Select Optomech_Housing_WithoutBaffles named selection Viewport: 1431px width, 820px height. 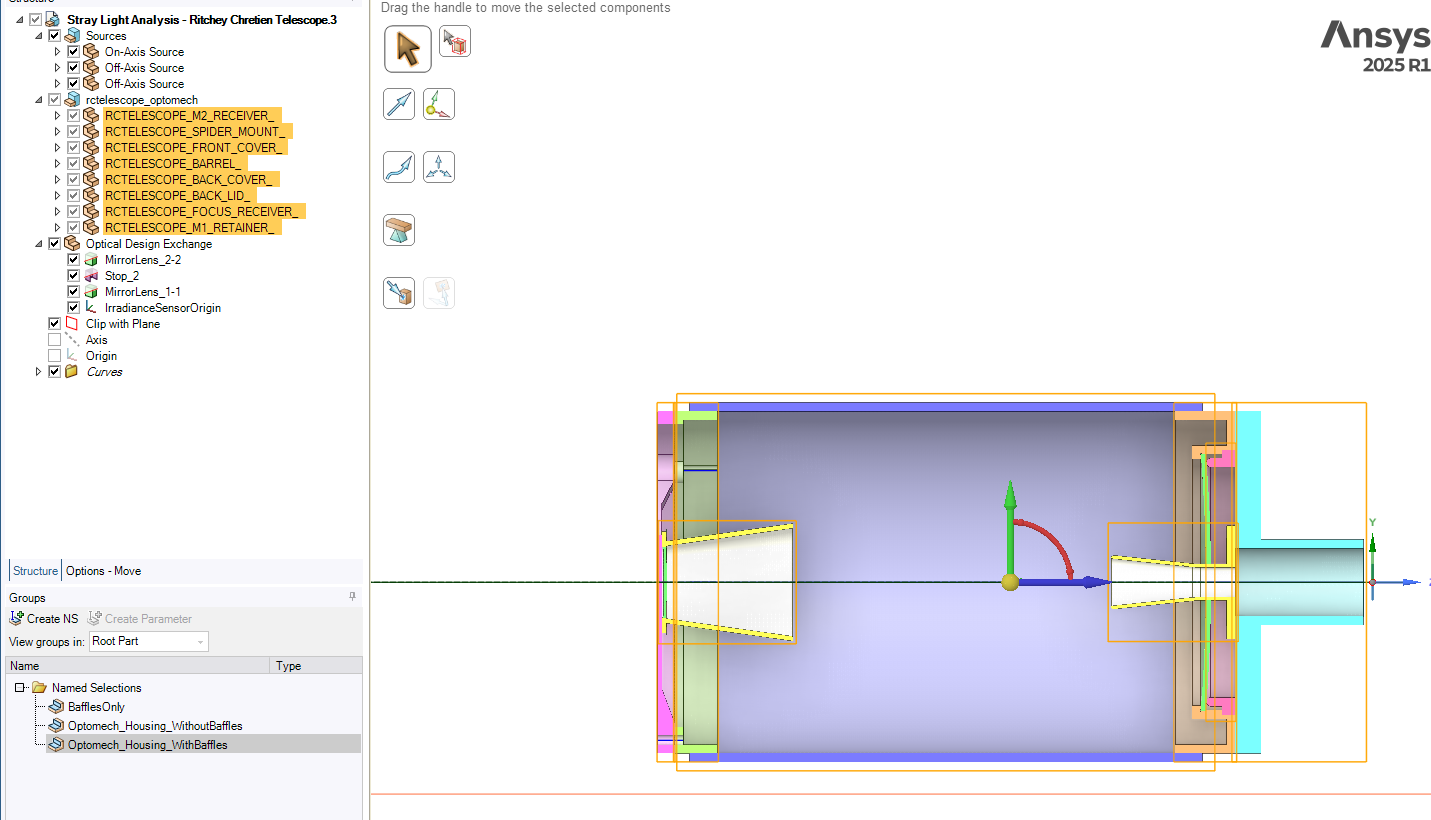(155, 726)
